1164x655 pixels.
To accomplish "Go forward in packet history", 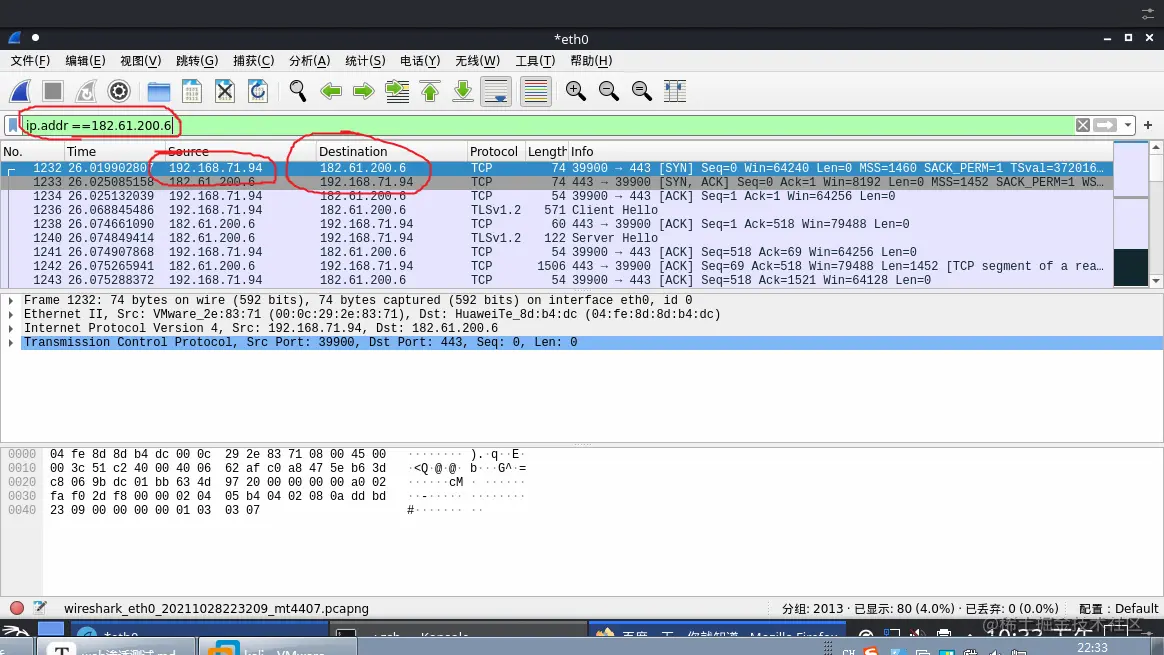I will [x=364, y=91].
